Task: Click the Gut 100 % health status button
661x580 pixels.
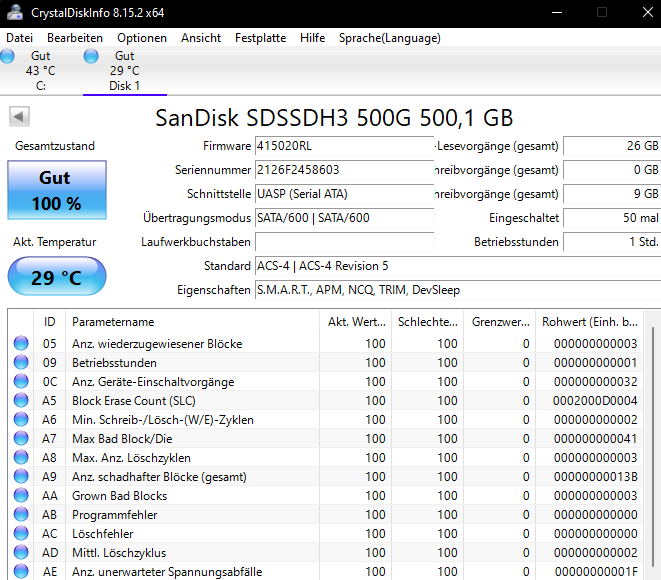Action: pos(57,190)
